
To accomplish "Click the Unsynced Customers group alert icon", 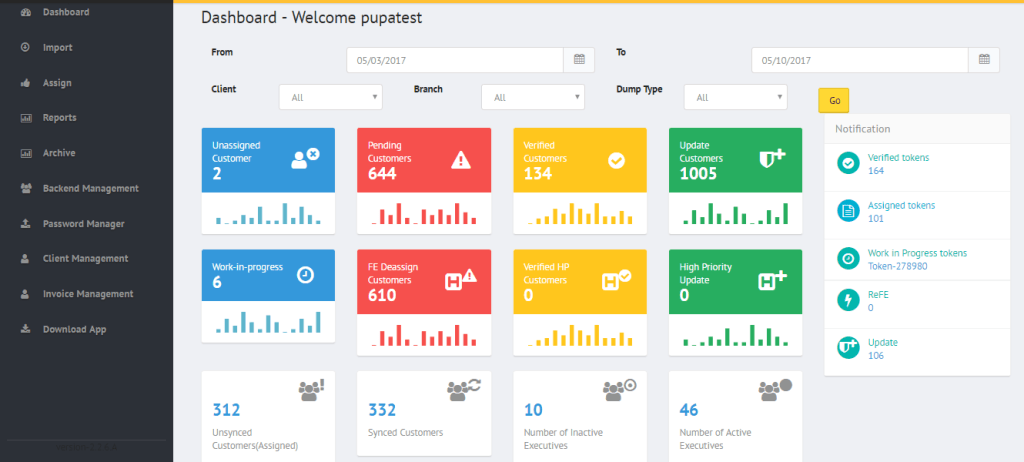I will click(312, 390).
